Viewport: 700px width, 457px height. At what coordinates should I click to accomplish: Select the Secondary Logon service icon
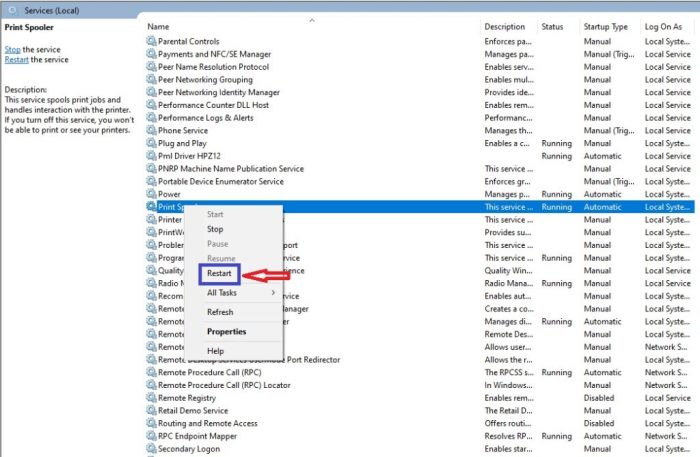pyautogui.click(x=151, y=449)
